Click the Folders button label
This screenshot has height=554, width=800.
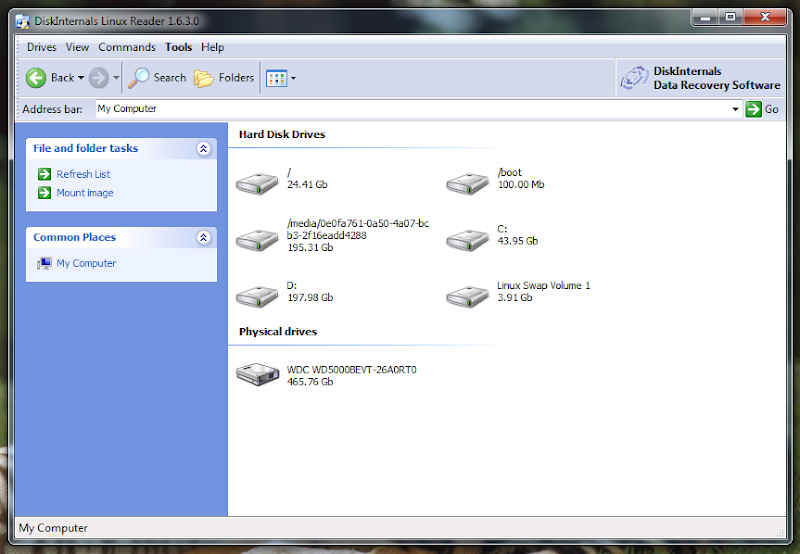coord(236,78)
